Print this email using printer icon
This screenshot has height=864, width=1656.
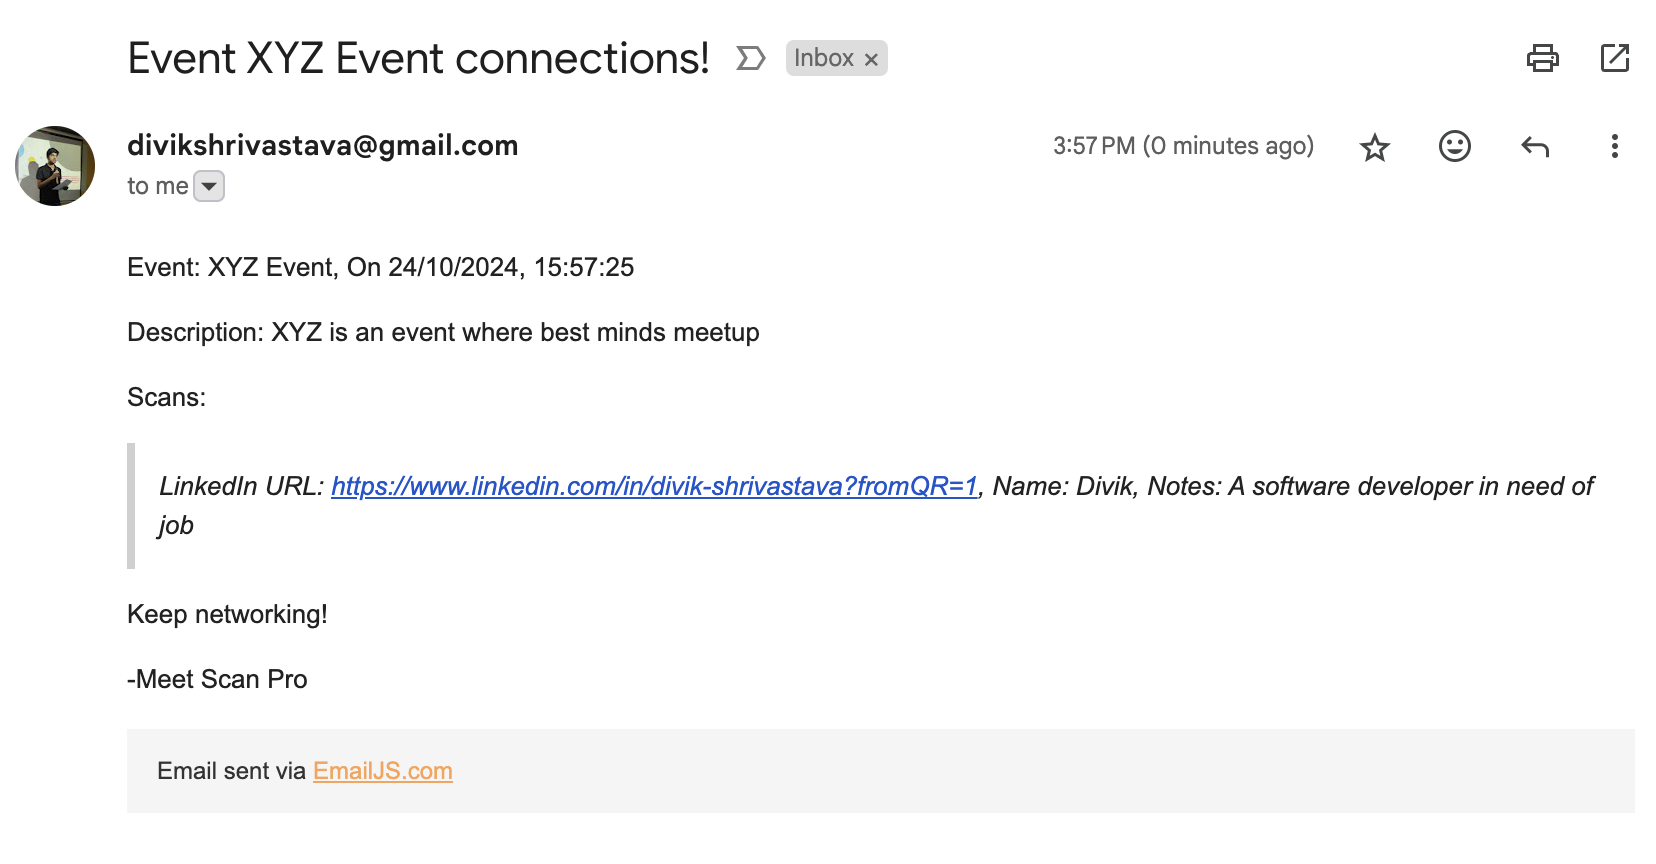pyautogui.click(x=1542, y=58)
